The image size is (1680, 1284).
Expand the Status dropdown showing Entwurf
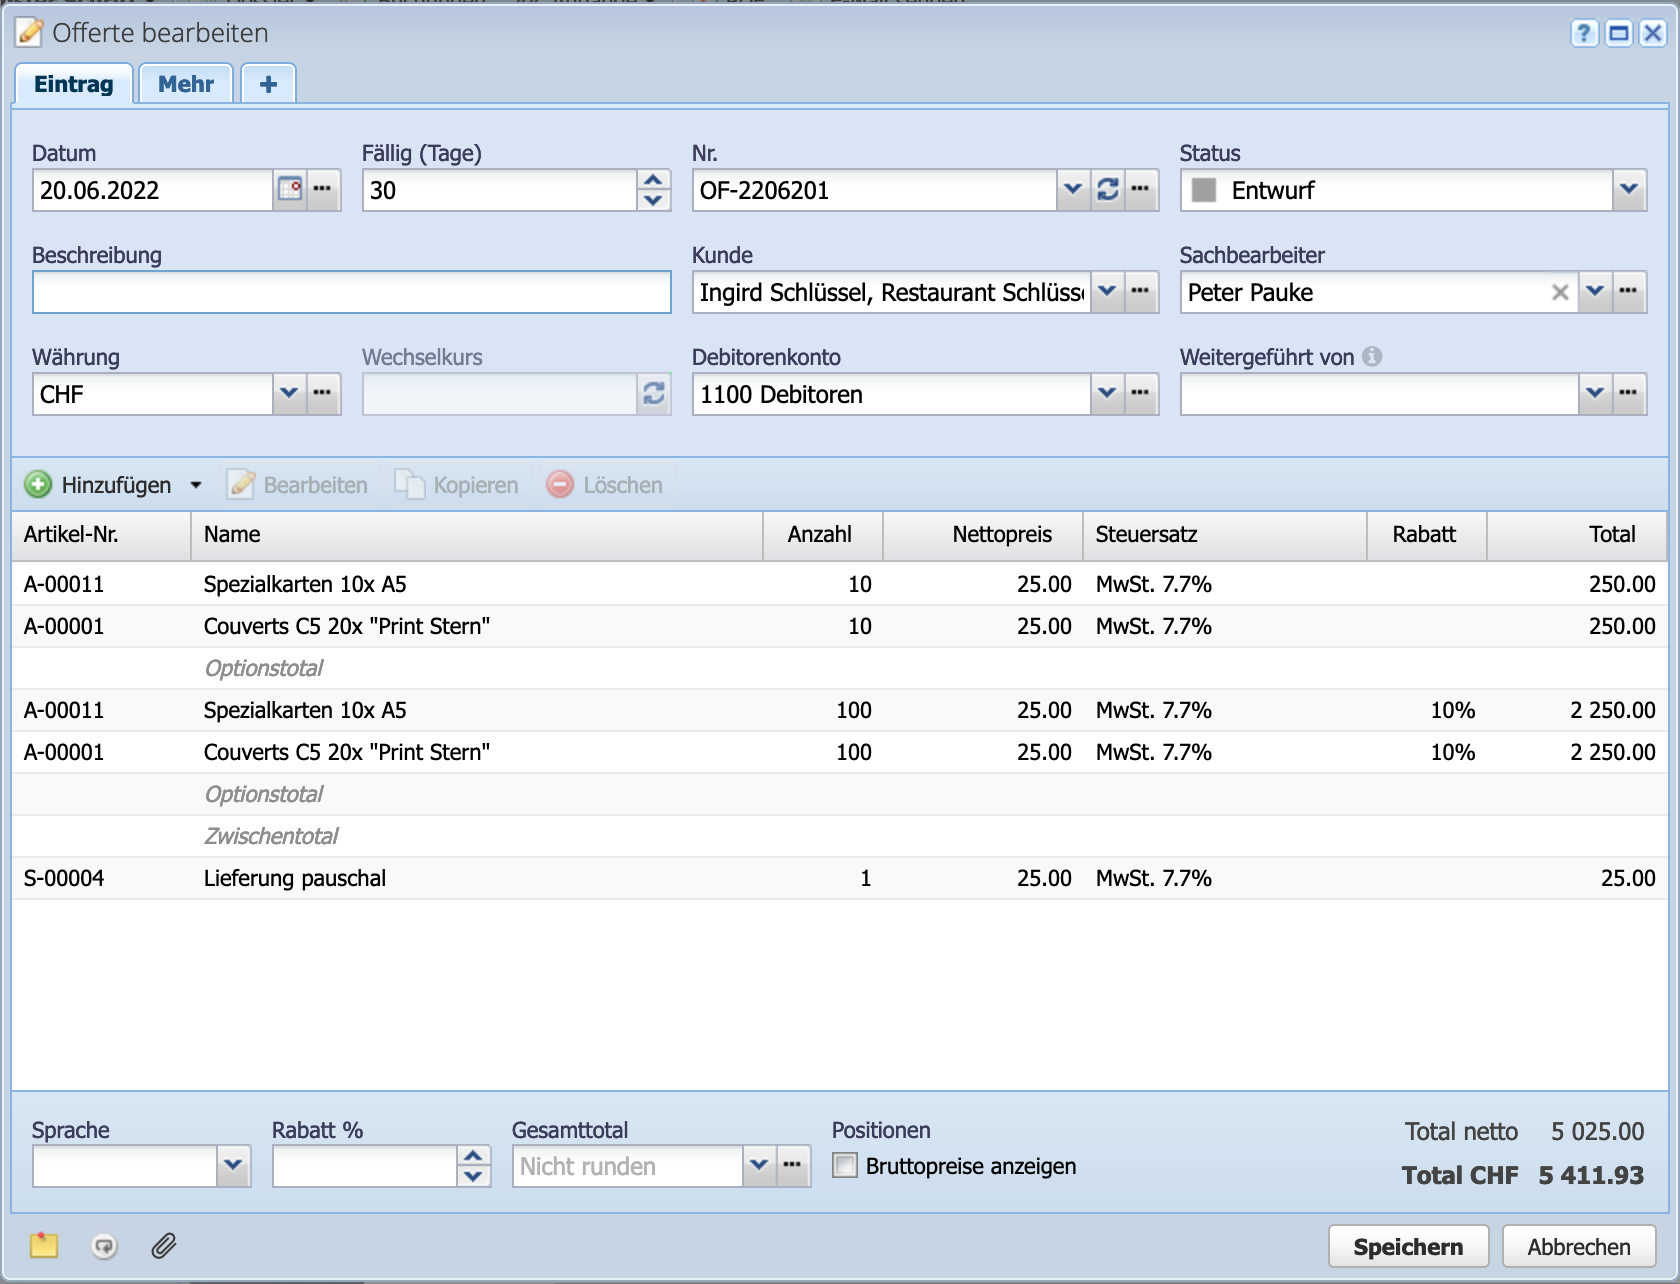click(1629, 189)
